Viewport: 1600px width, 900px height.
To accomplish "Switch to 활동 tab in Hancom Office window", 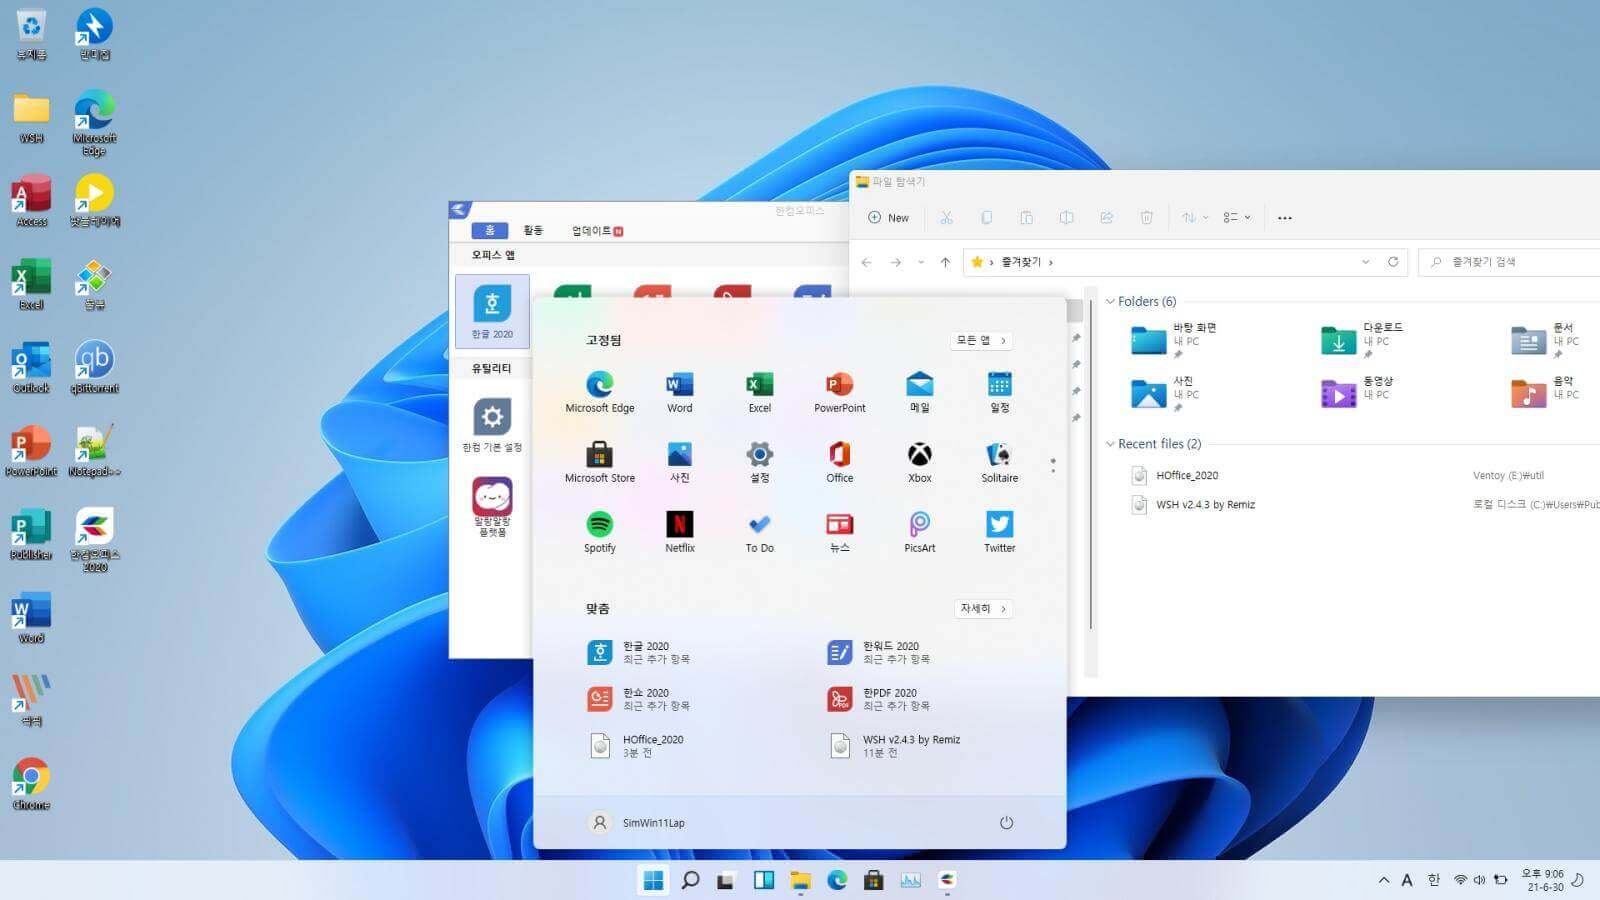I will tap(533, 230).
